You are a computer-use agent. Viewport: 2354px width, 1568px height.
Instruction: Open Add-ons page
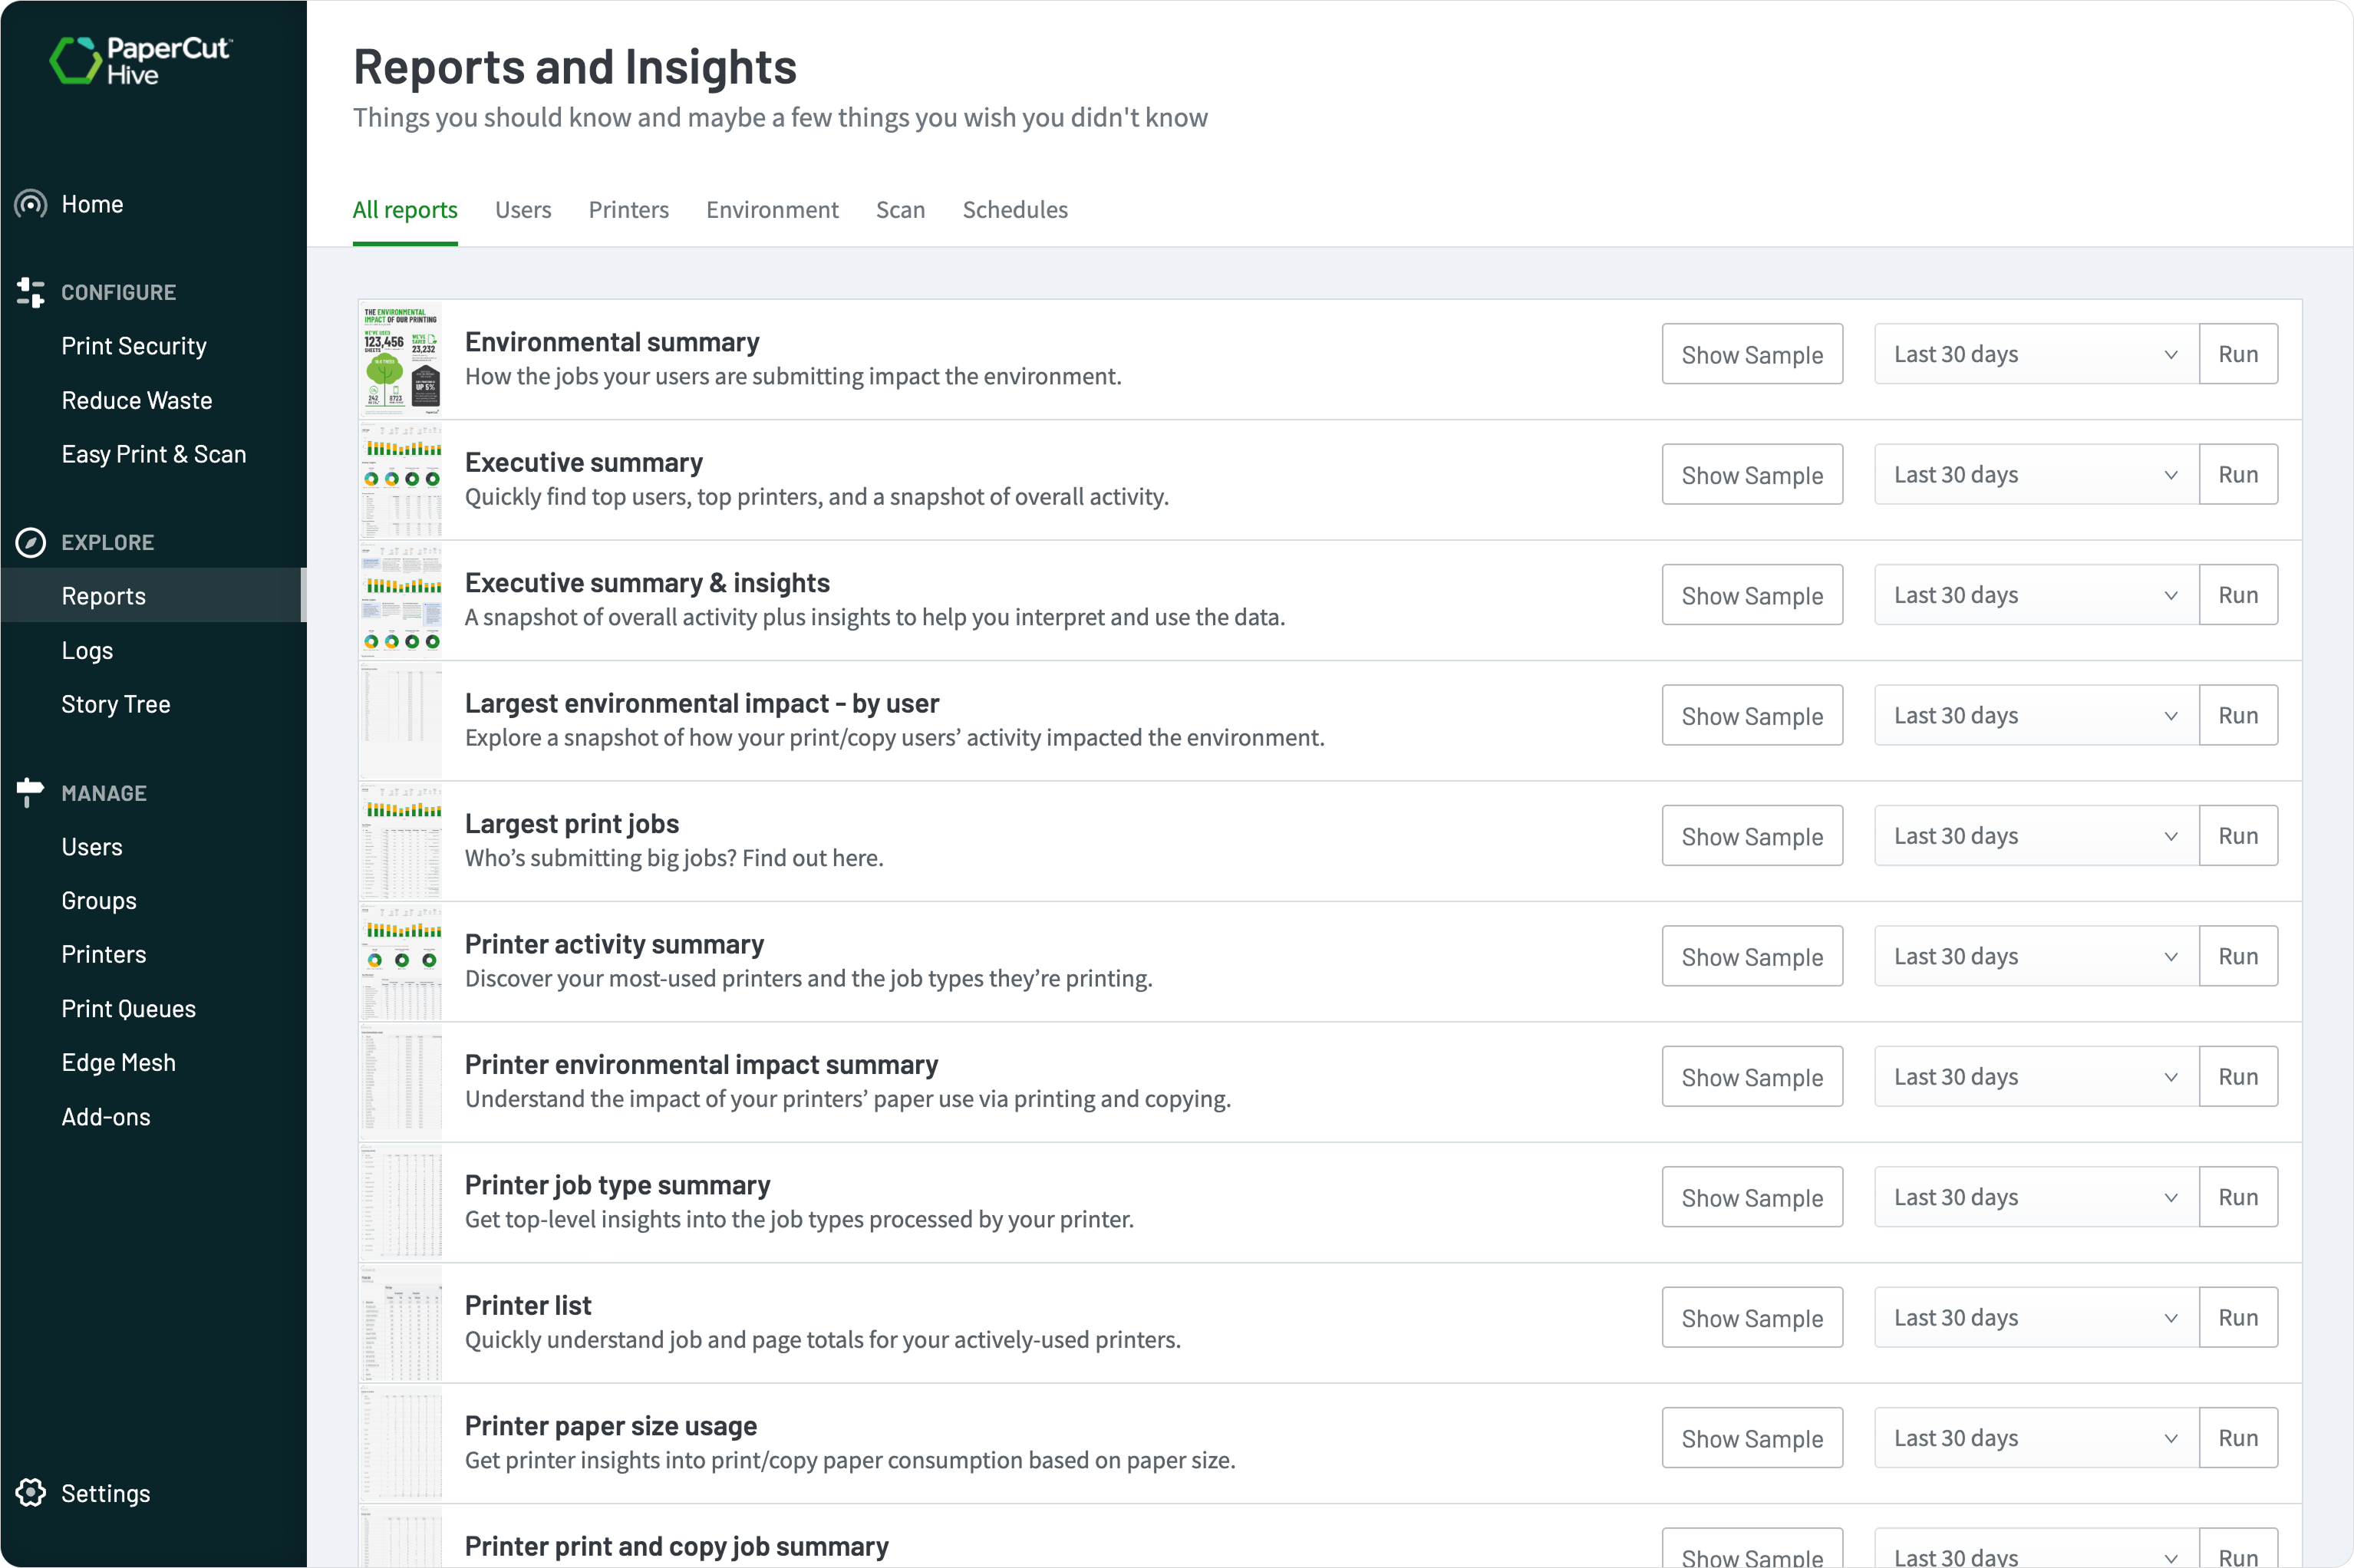point(106,1117)
